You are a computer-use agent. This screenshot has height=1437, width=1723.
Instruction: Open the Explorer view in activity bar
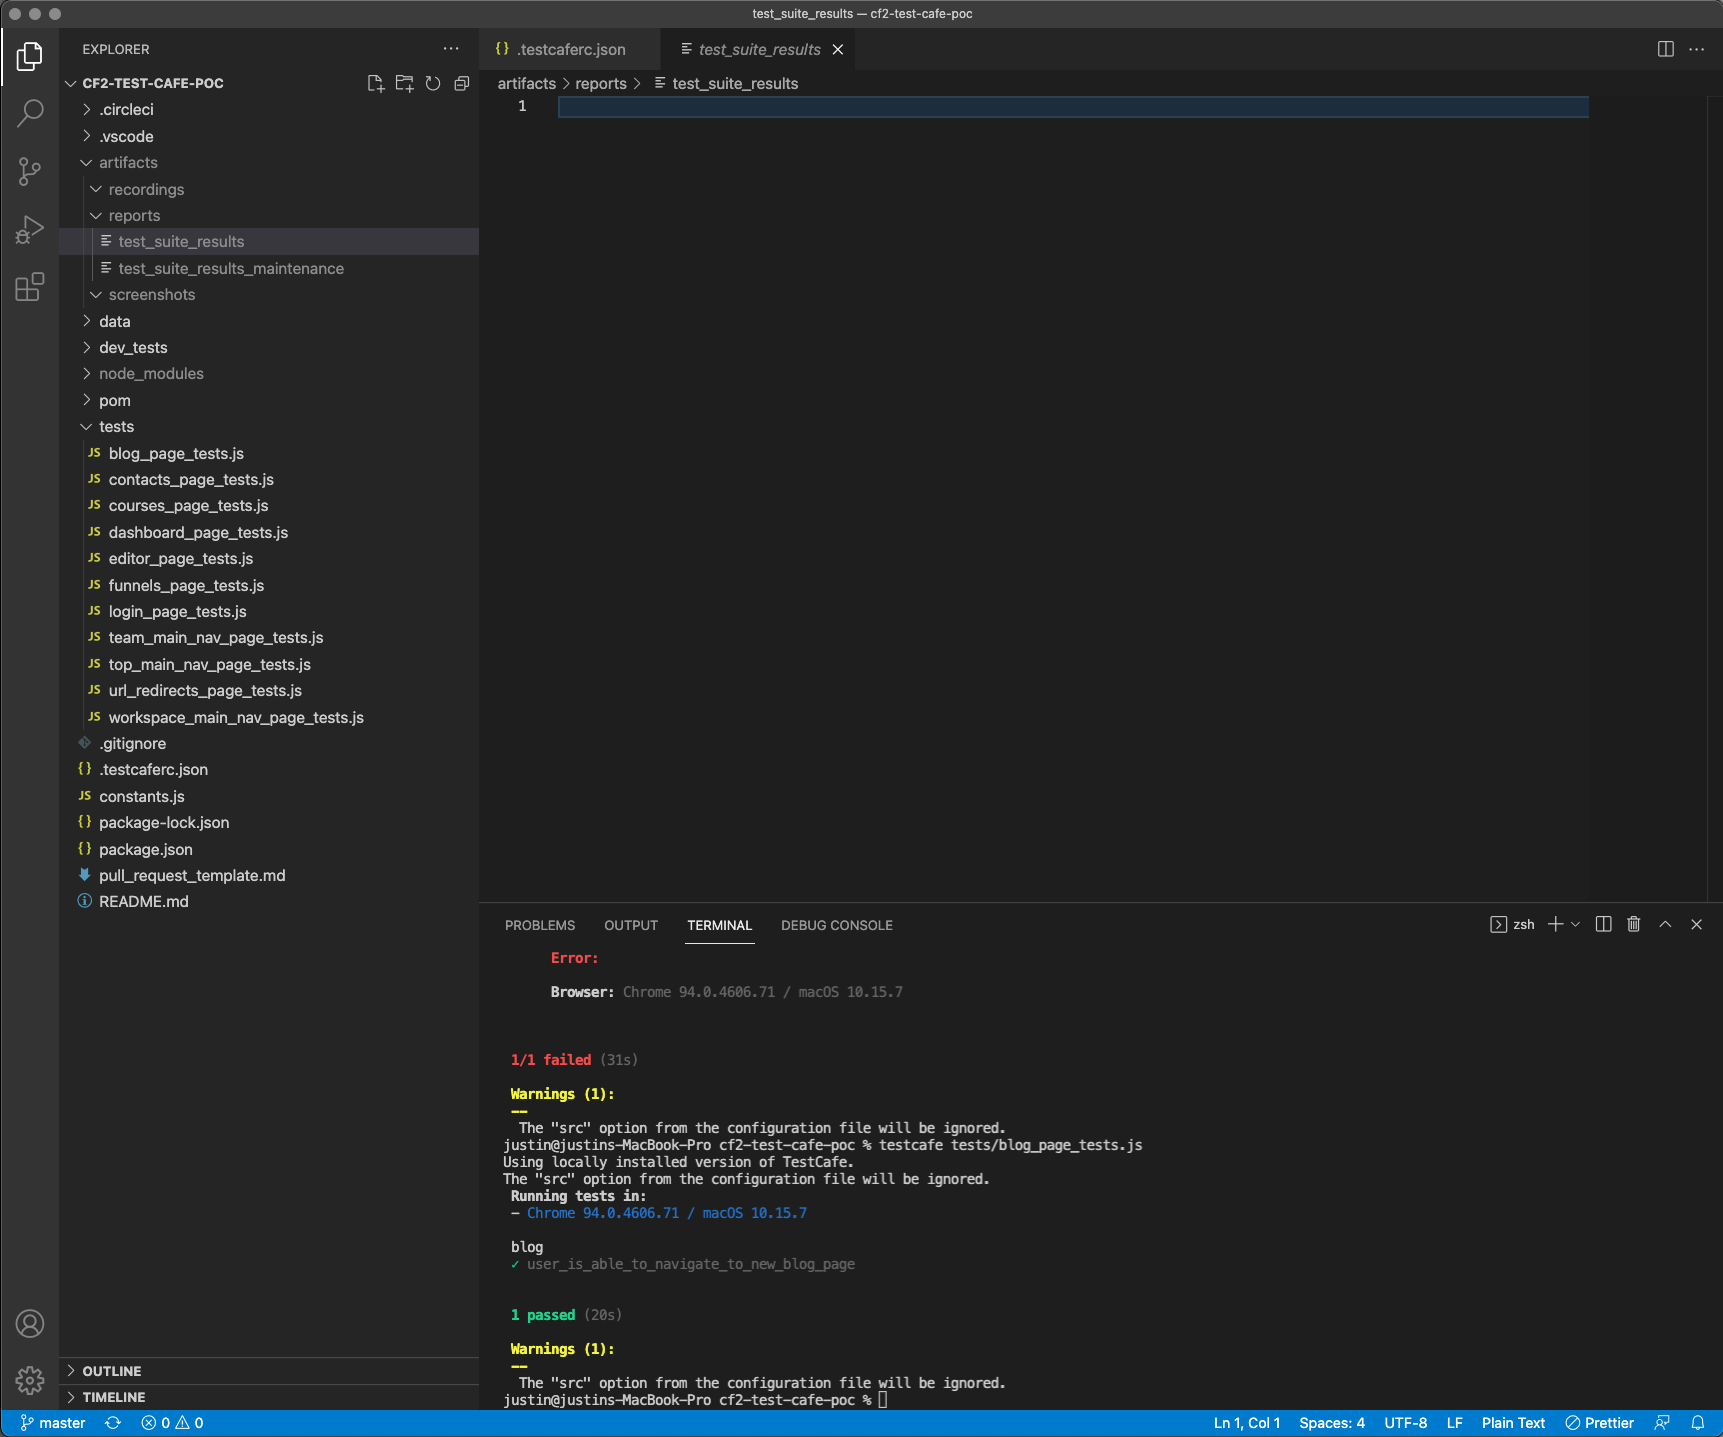click(30, 56)
